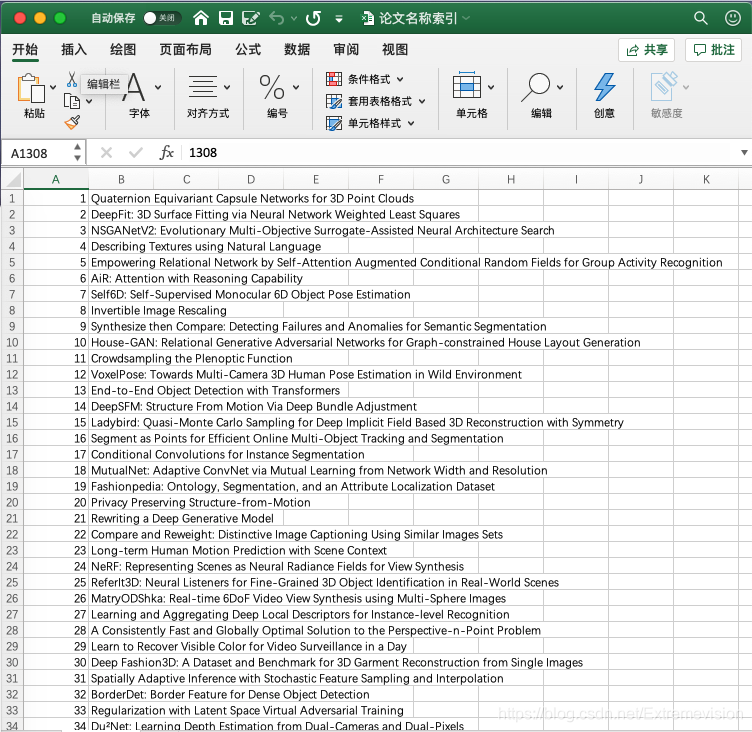Click the cancel X in formula bar

(x=106, y=153)
